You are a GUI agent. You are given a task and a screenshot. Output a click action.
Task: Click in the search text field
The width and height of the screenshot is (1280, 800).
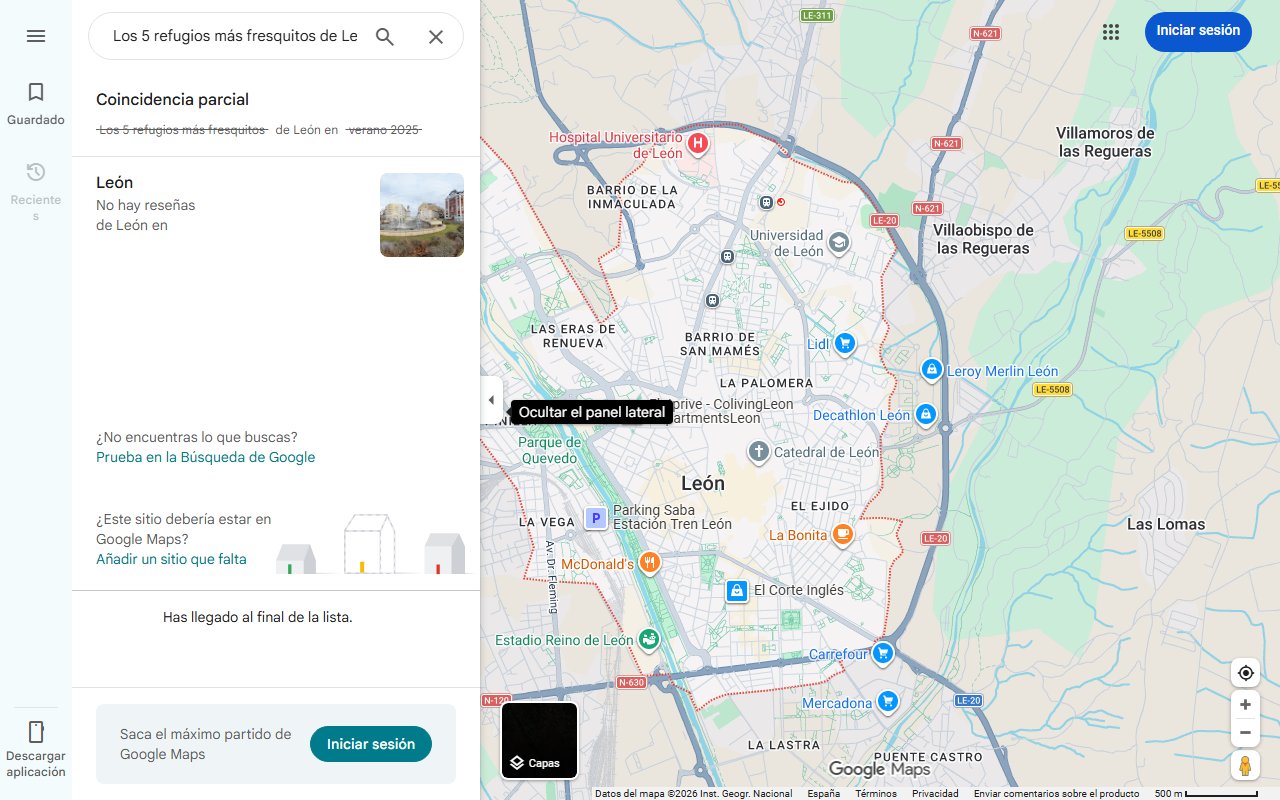pyautogui.click(x=234, y=37)
